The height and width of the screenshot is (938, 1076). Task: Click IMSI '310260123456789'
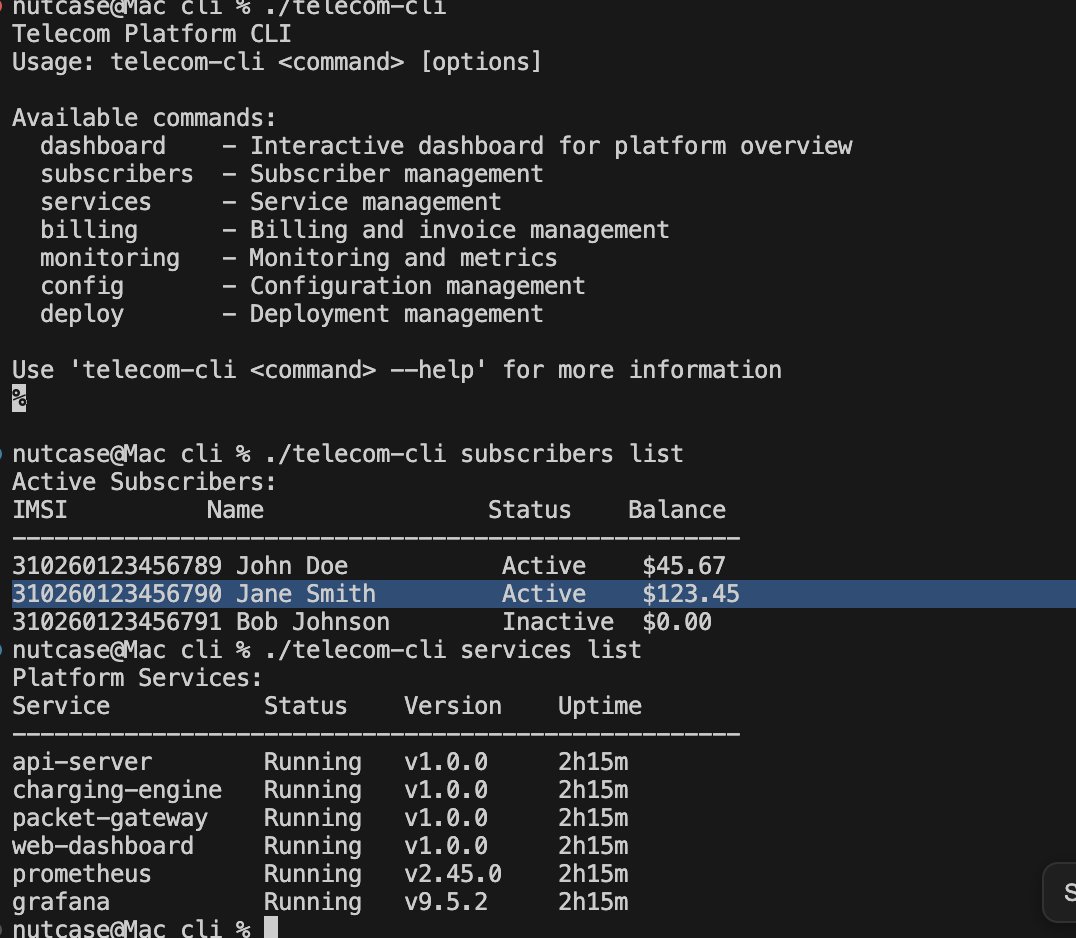pos(117,566)
